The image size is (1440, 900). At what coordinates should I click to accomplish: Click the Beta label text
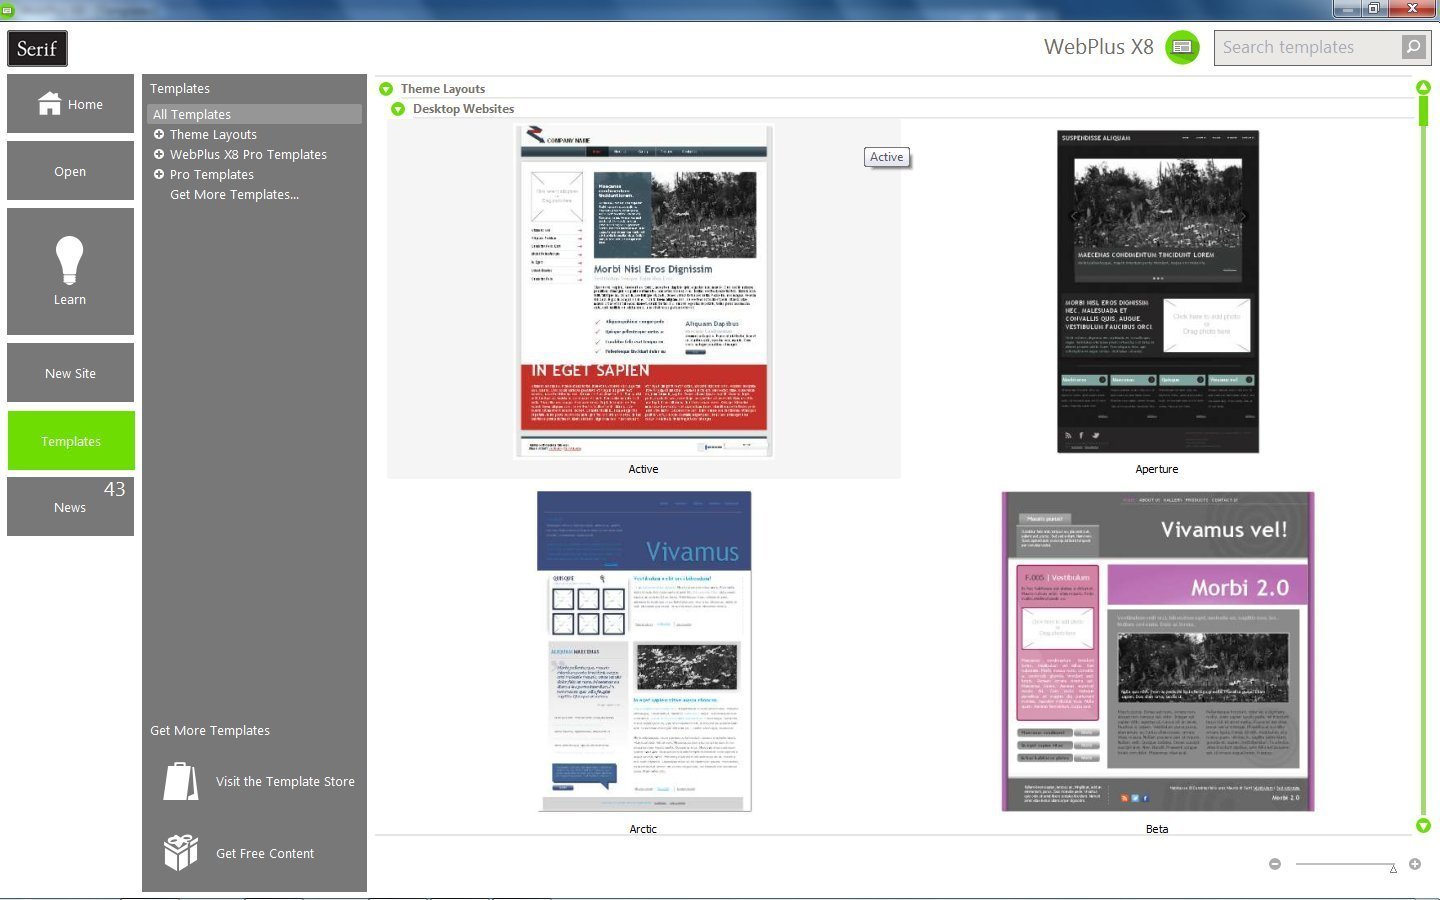point(1157,829)
